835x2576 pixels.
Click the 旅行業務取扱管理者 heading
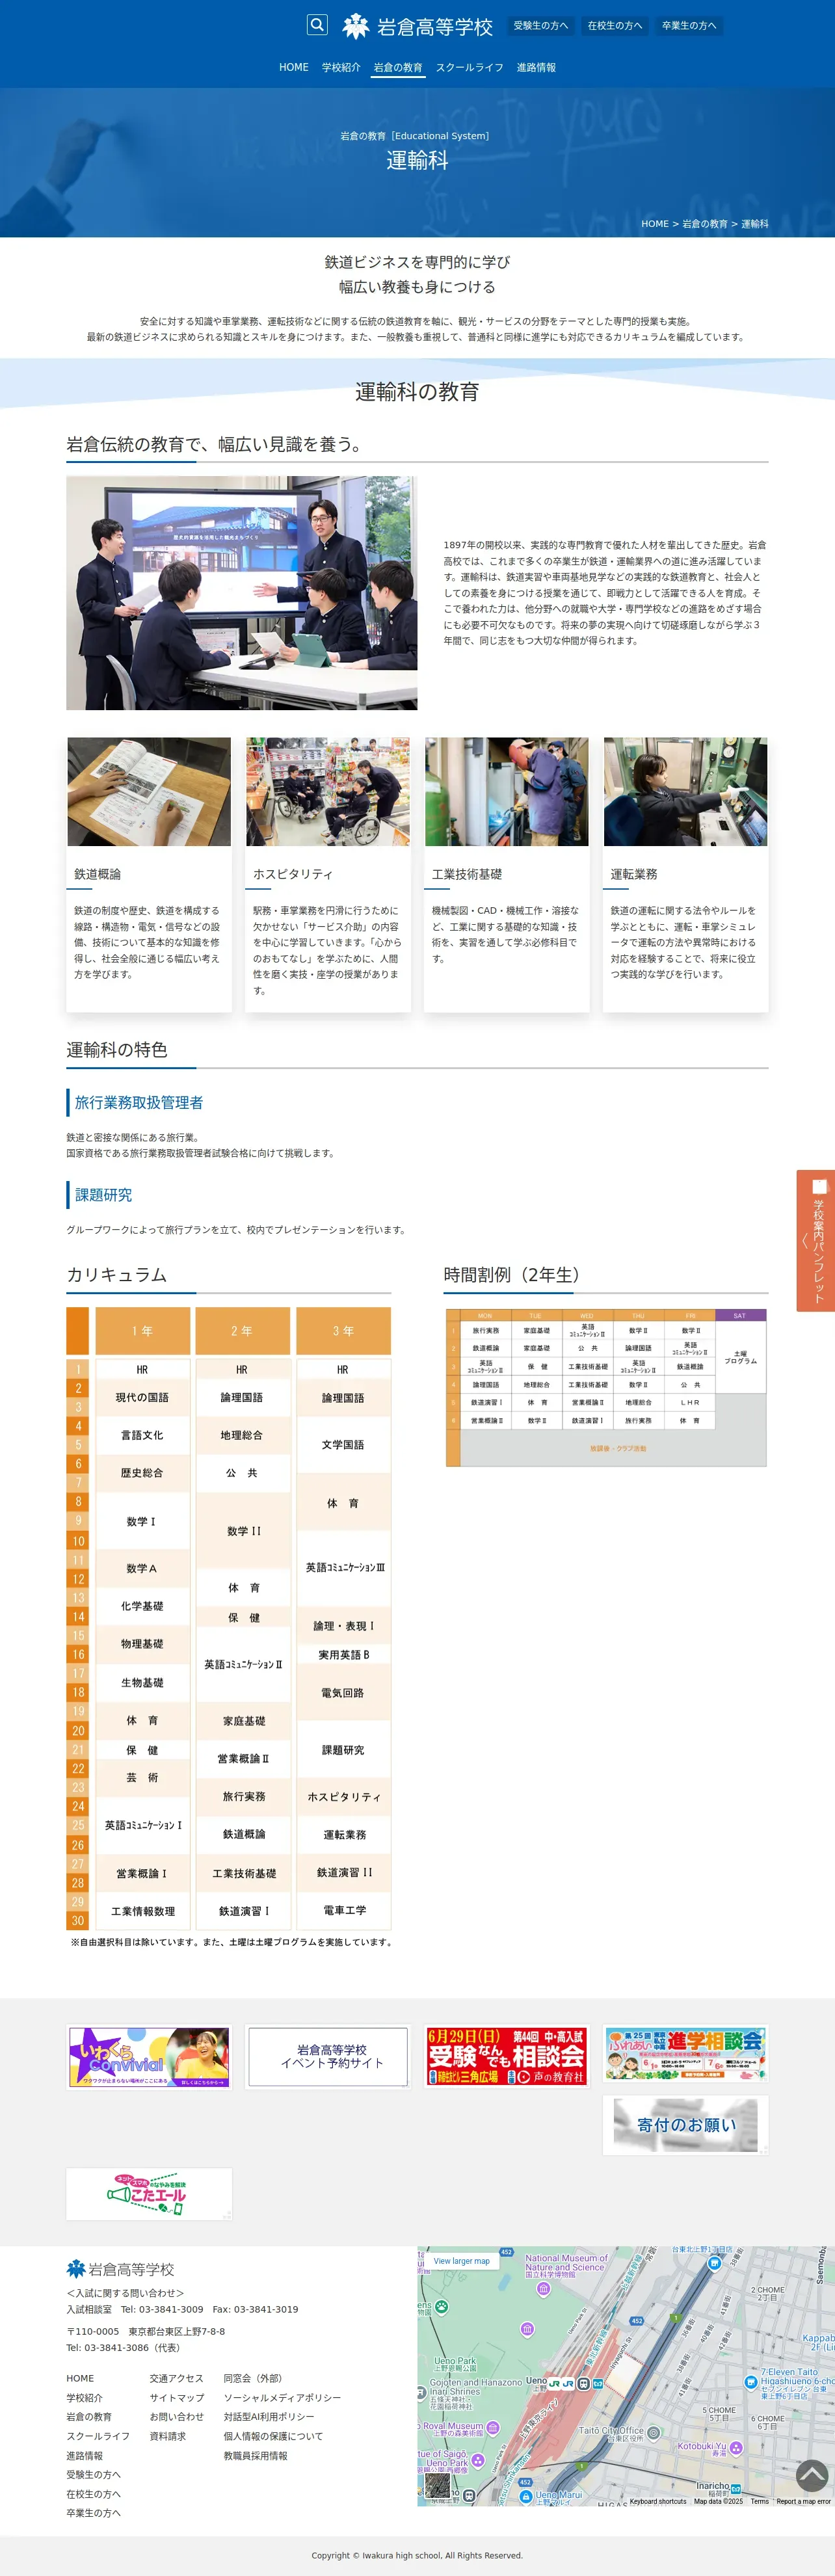click(x=139, y=1102)
